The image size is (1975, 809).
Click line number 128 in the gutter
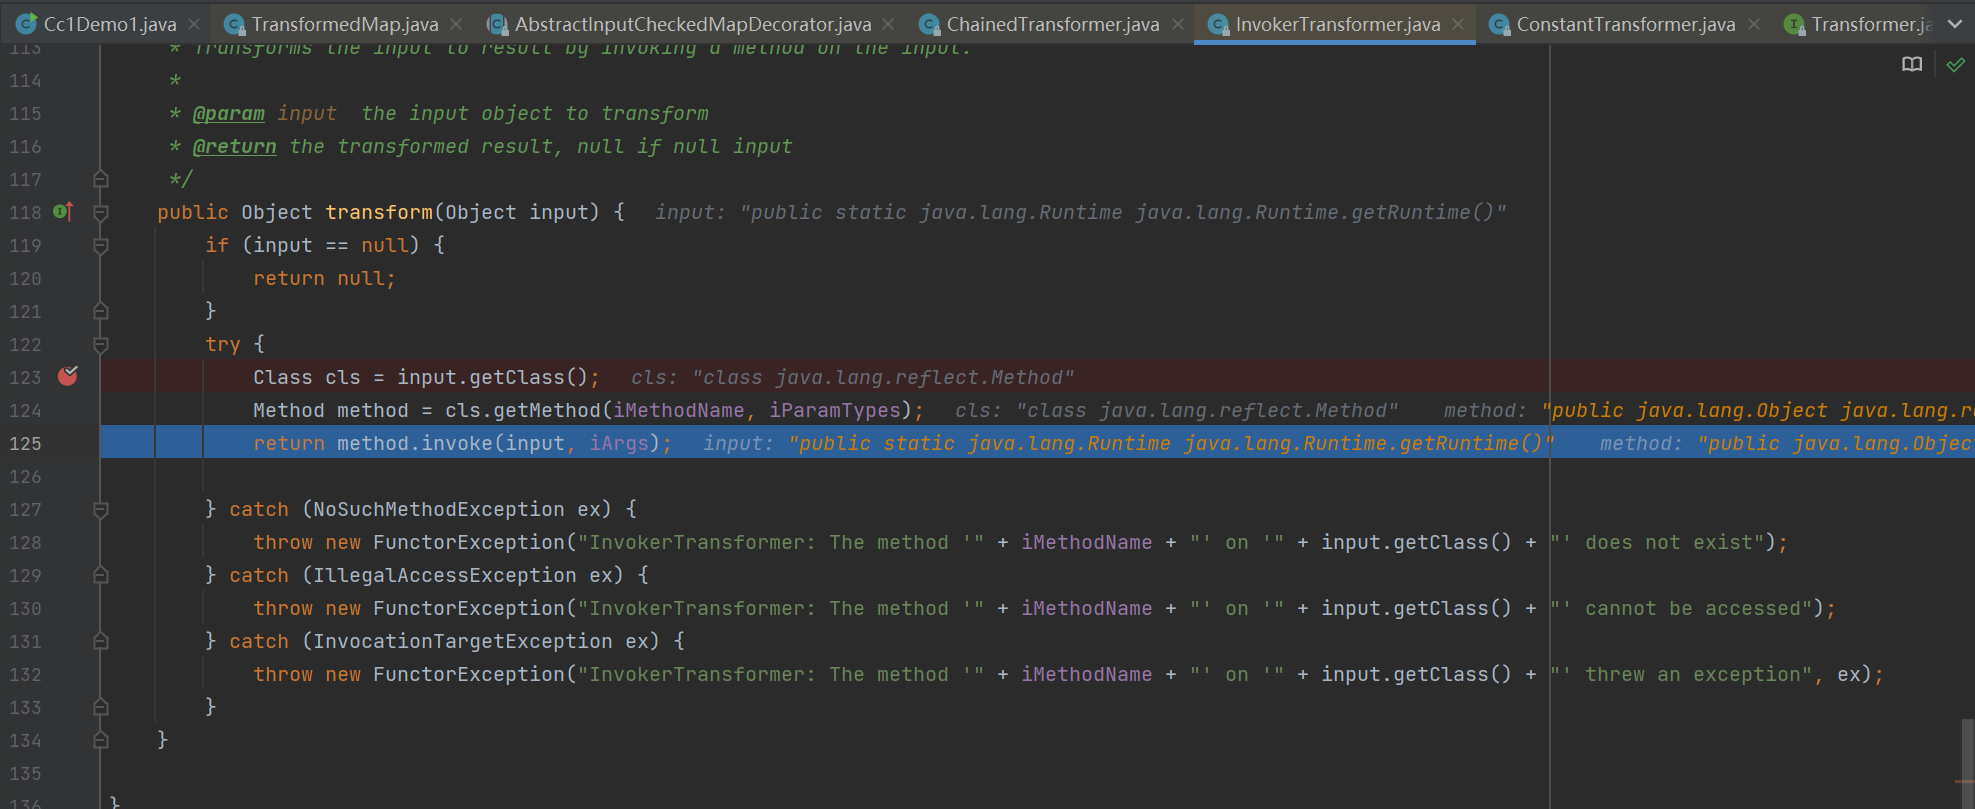point(26,542)
